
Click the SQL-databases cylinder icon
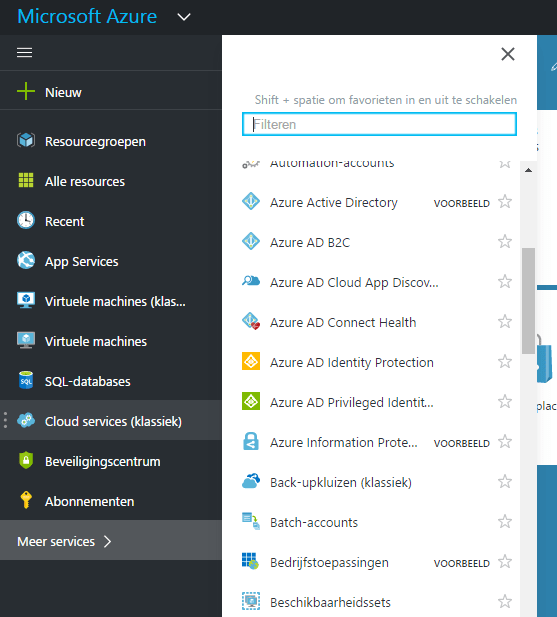[26, 380]
